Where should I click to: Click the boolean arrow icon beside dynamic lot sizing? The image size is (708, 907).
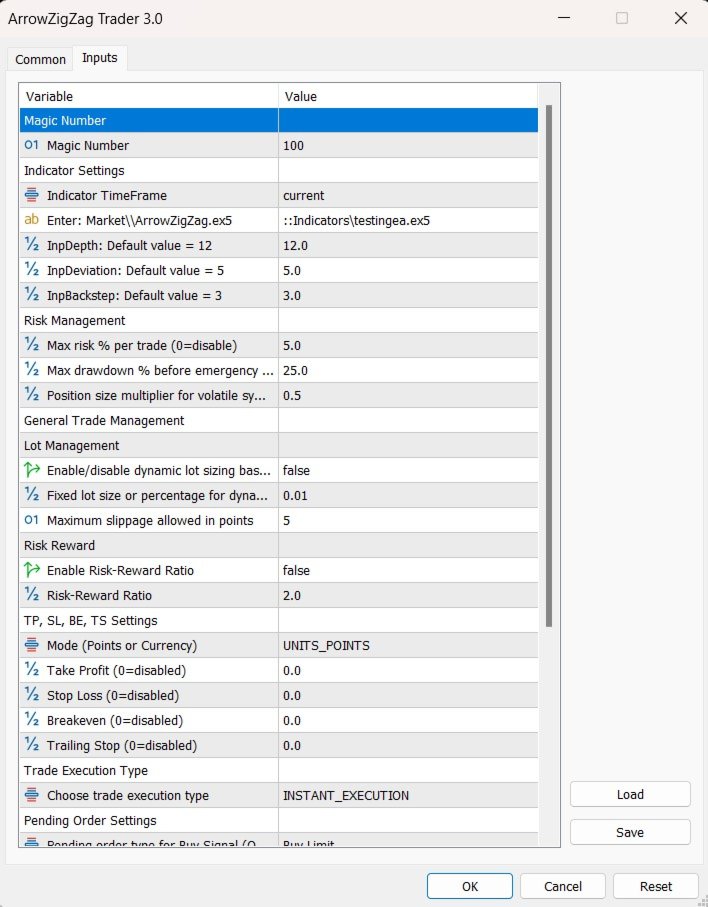tap(31, 470)
